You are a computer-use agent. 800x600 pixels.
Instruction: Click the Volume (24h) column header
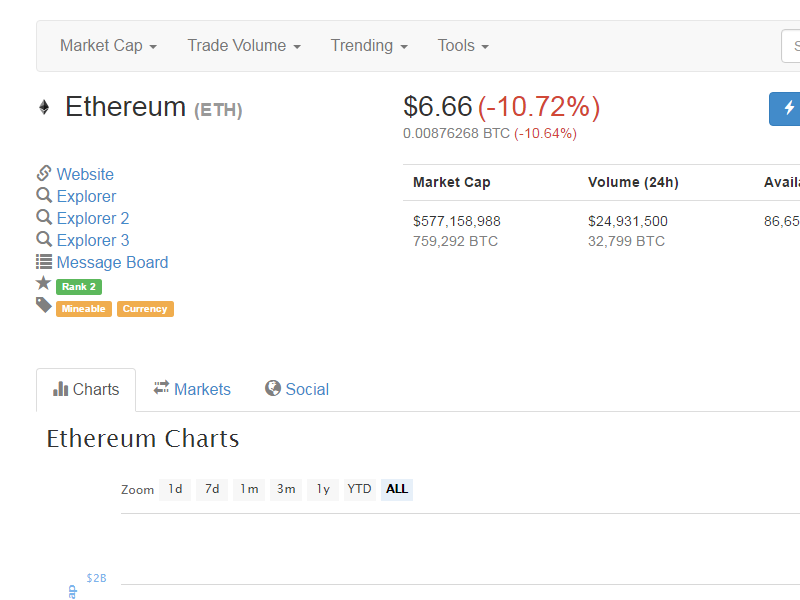click(633, 182)
